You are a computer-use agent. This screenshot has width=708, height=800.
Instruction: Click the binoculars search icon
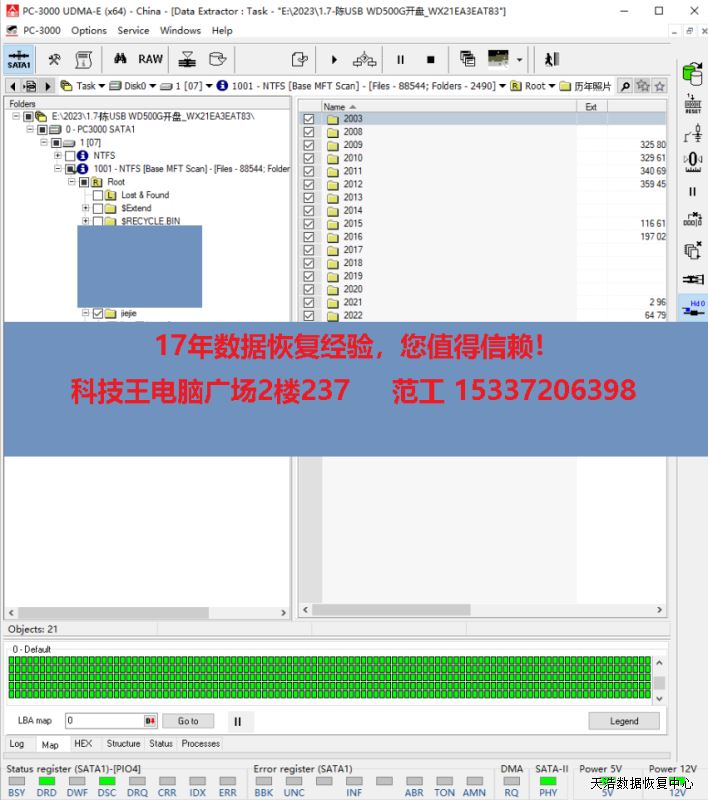point(119,59)
